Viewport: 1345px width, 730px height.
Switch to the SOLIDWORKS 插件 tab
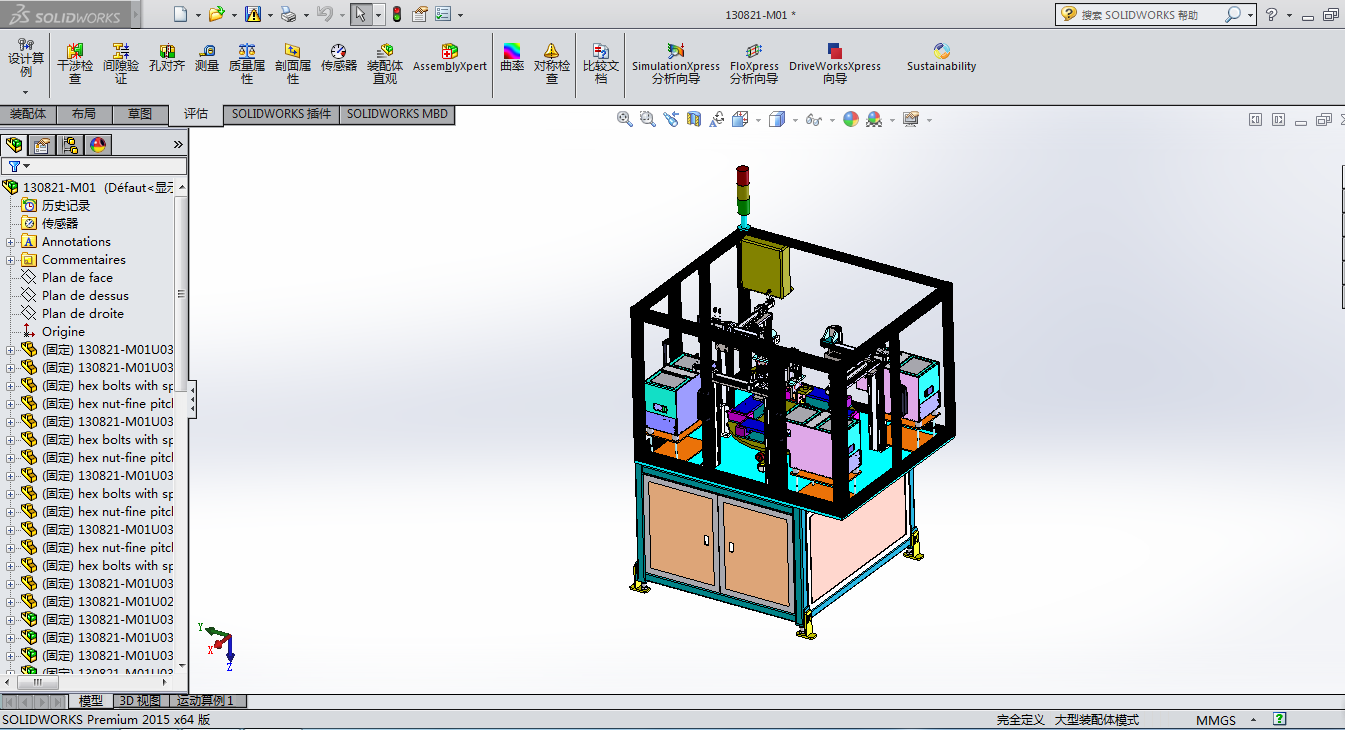pyautogui.click(x=281, y=114)
